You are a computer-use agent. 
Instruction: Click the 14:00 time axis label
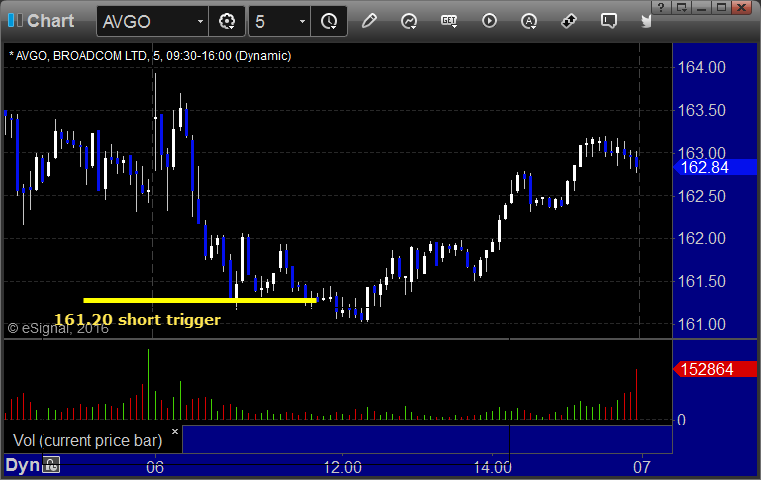(493, 467)
